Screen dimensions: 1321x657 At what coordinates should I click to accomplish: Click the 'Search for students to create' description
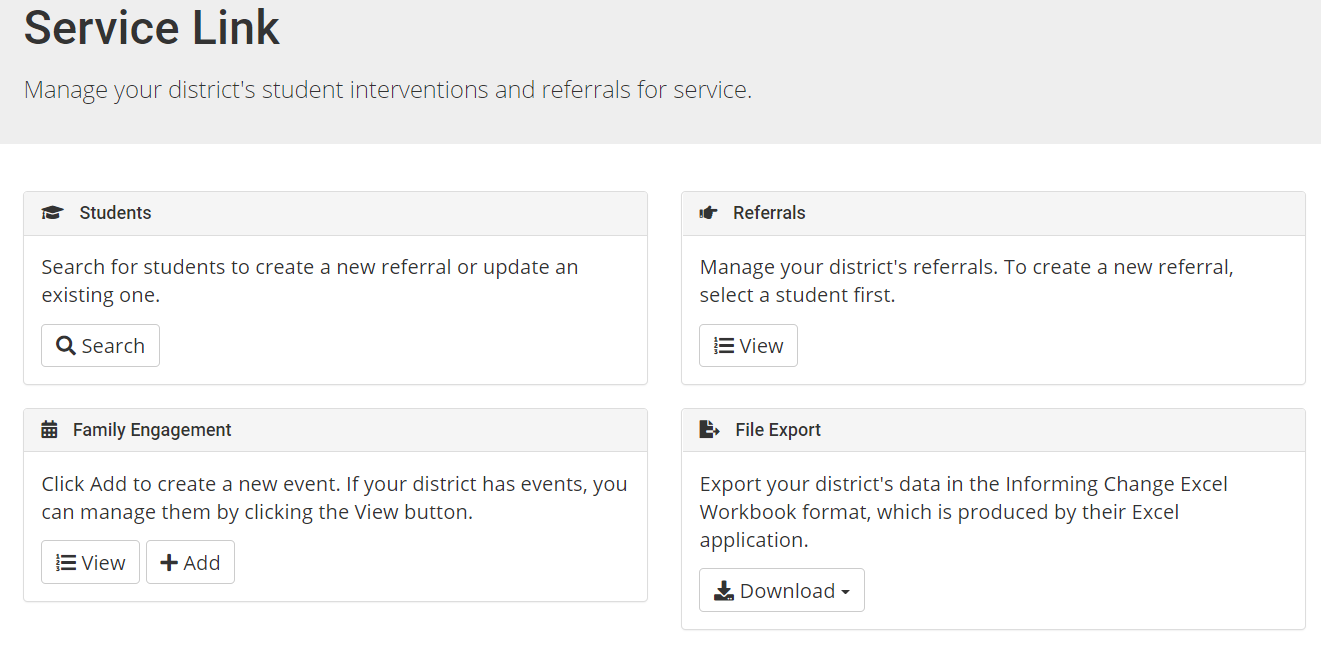[310, 281]
